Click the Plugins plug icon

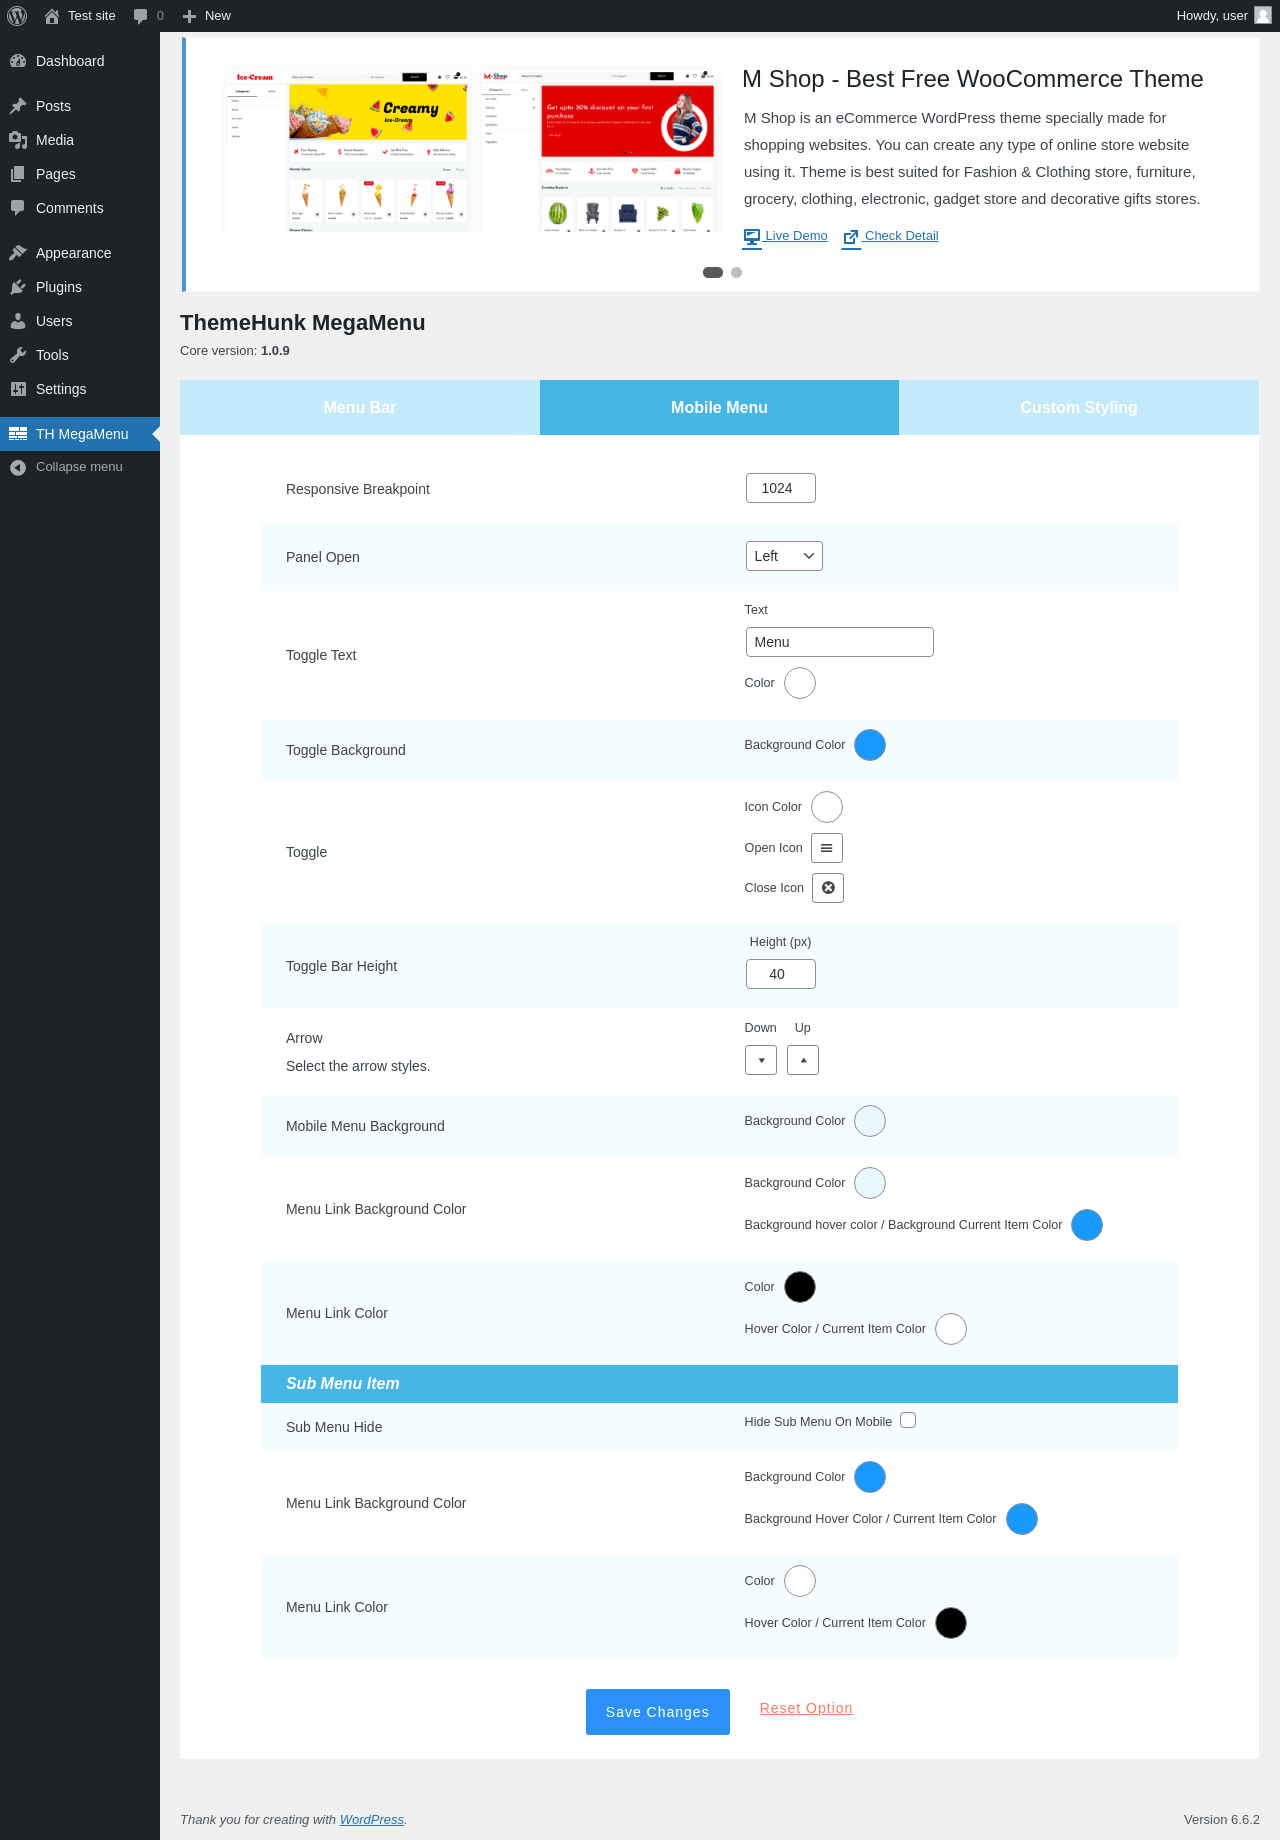[18, 287]
